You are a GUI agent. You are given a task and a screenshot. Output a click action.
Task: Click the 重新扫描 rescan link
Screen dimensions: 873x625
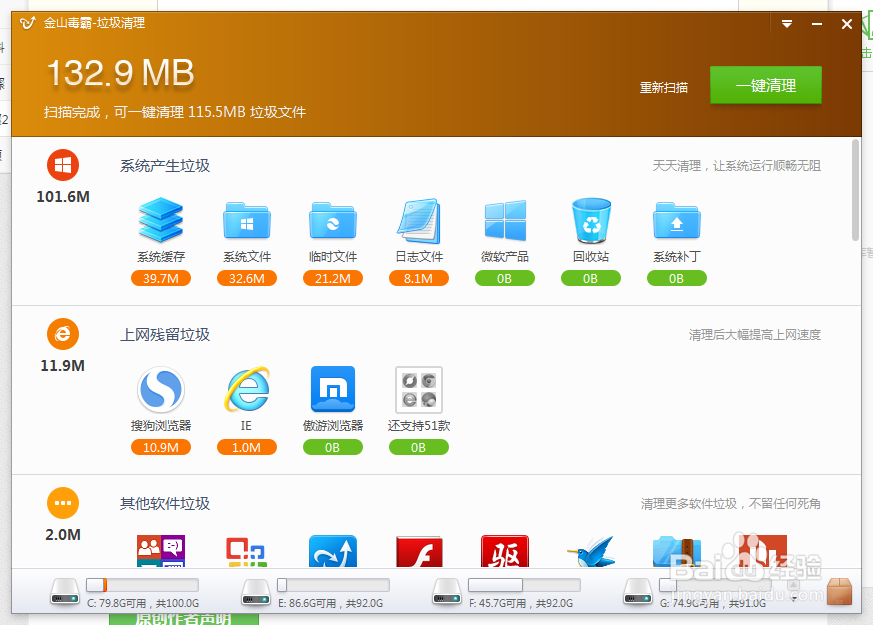[x=664, y=86]
